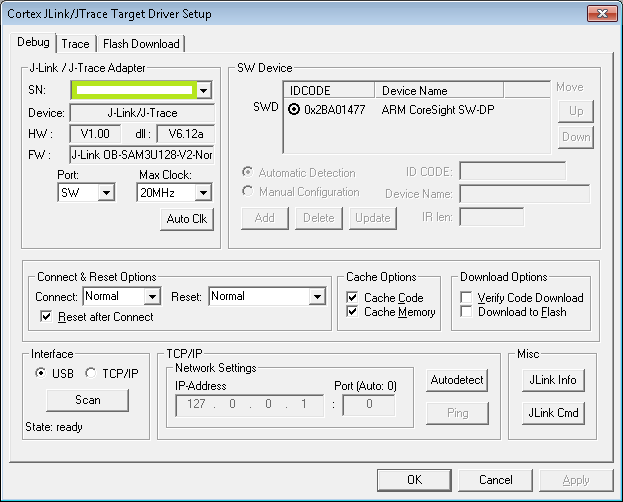Image resolution: width=623 pixels, height=502 pixels.
Task: Open JLink Cmd
Action: pyautogui.click(x=553, y=413)
